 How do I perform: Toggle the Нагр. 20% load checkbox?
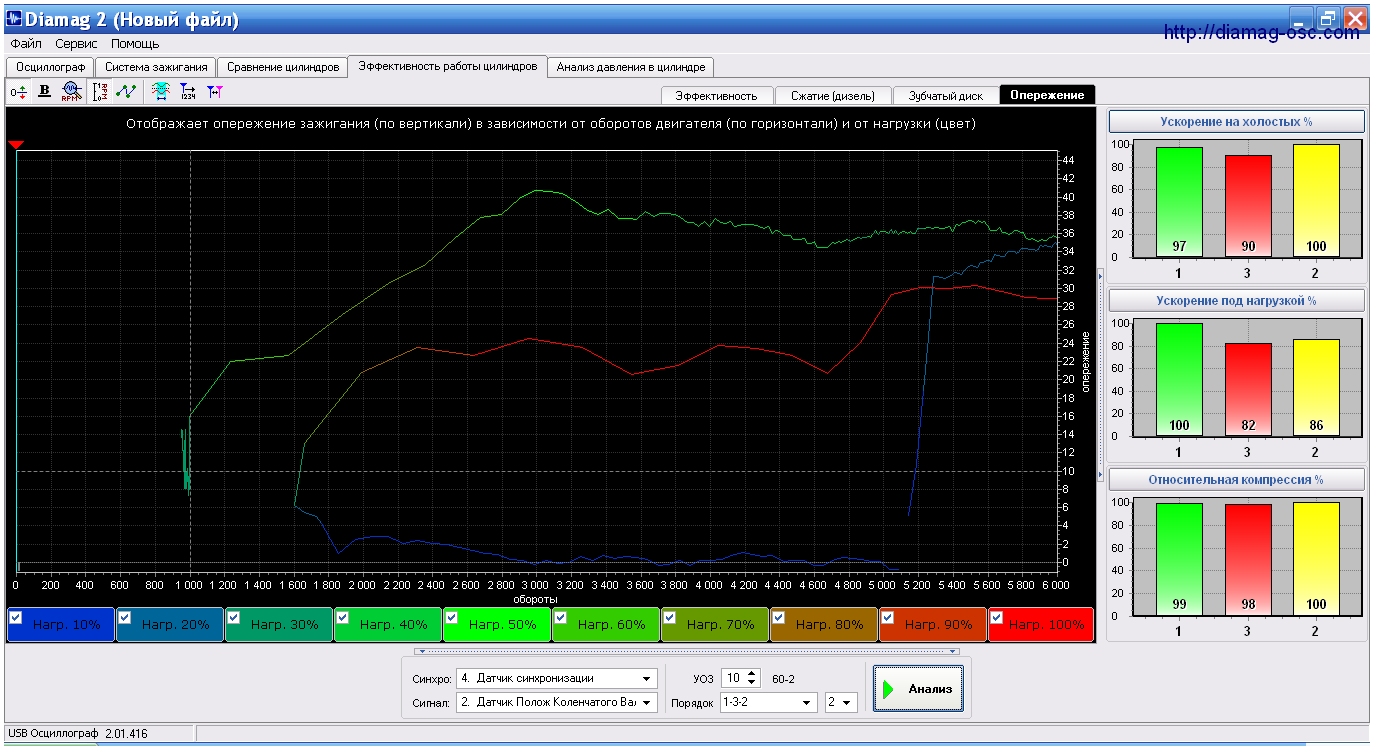(125, 618)
